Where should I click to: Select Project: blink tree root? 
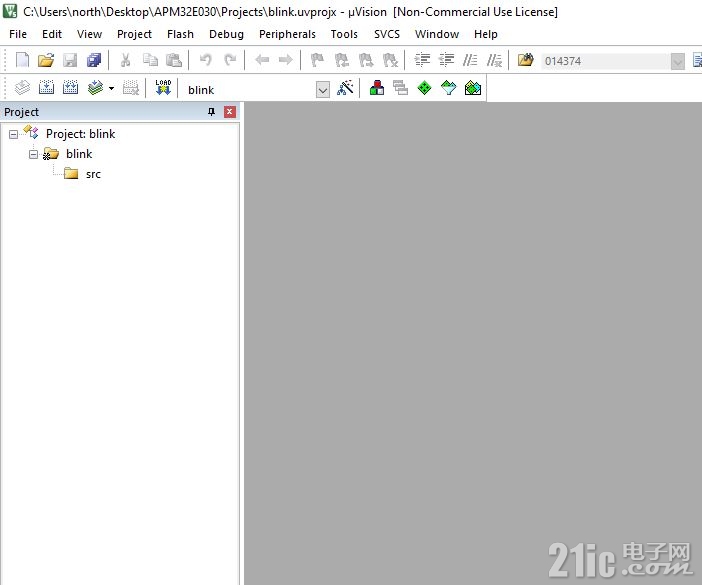pyautogui.click(x=81, y=134)
